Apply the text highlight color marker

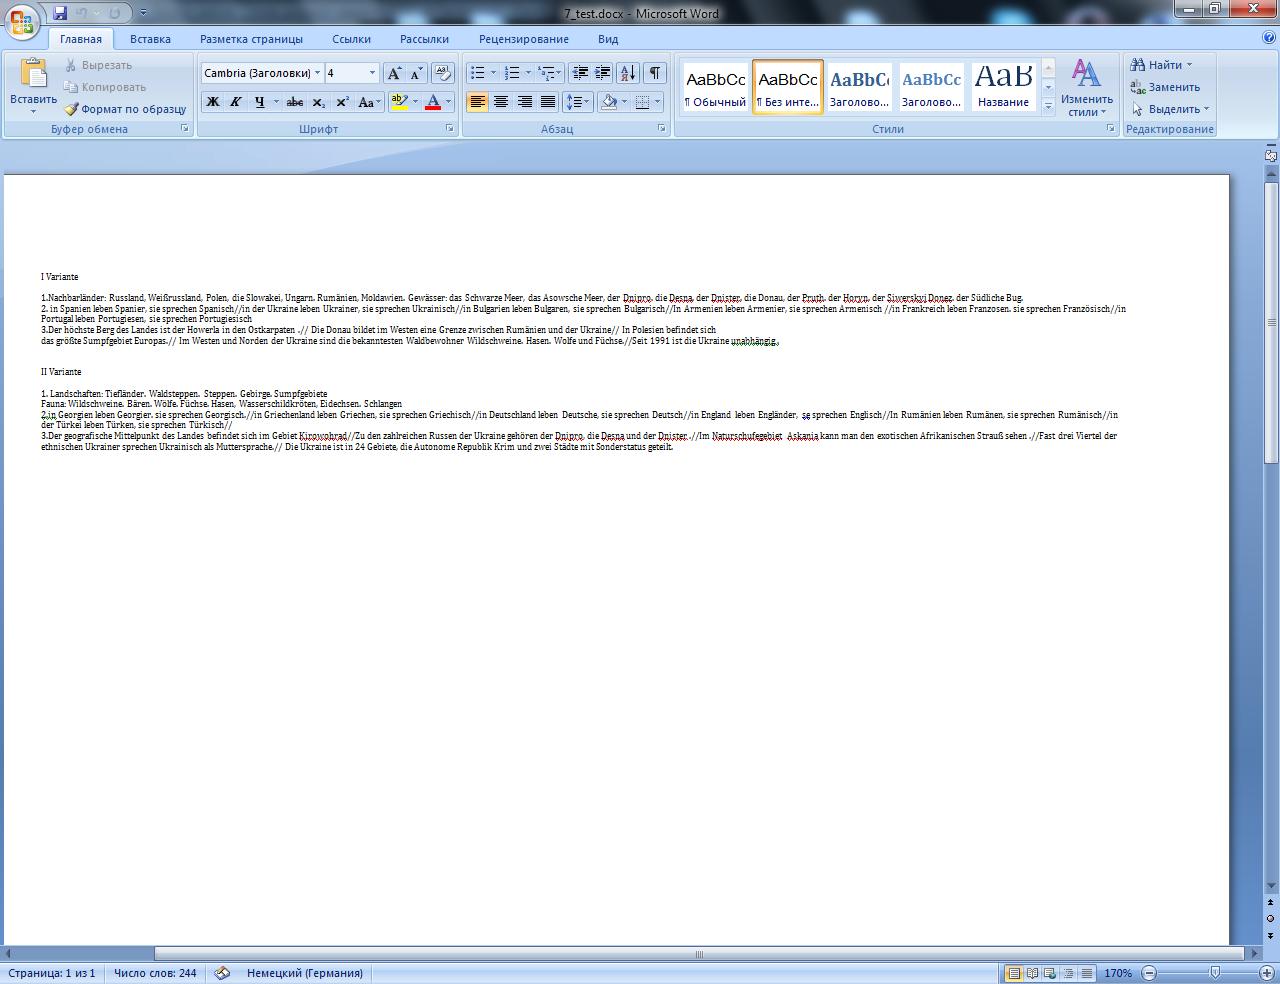[x=399, y=102]
